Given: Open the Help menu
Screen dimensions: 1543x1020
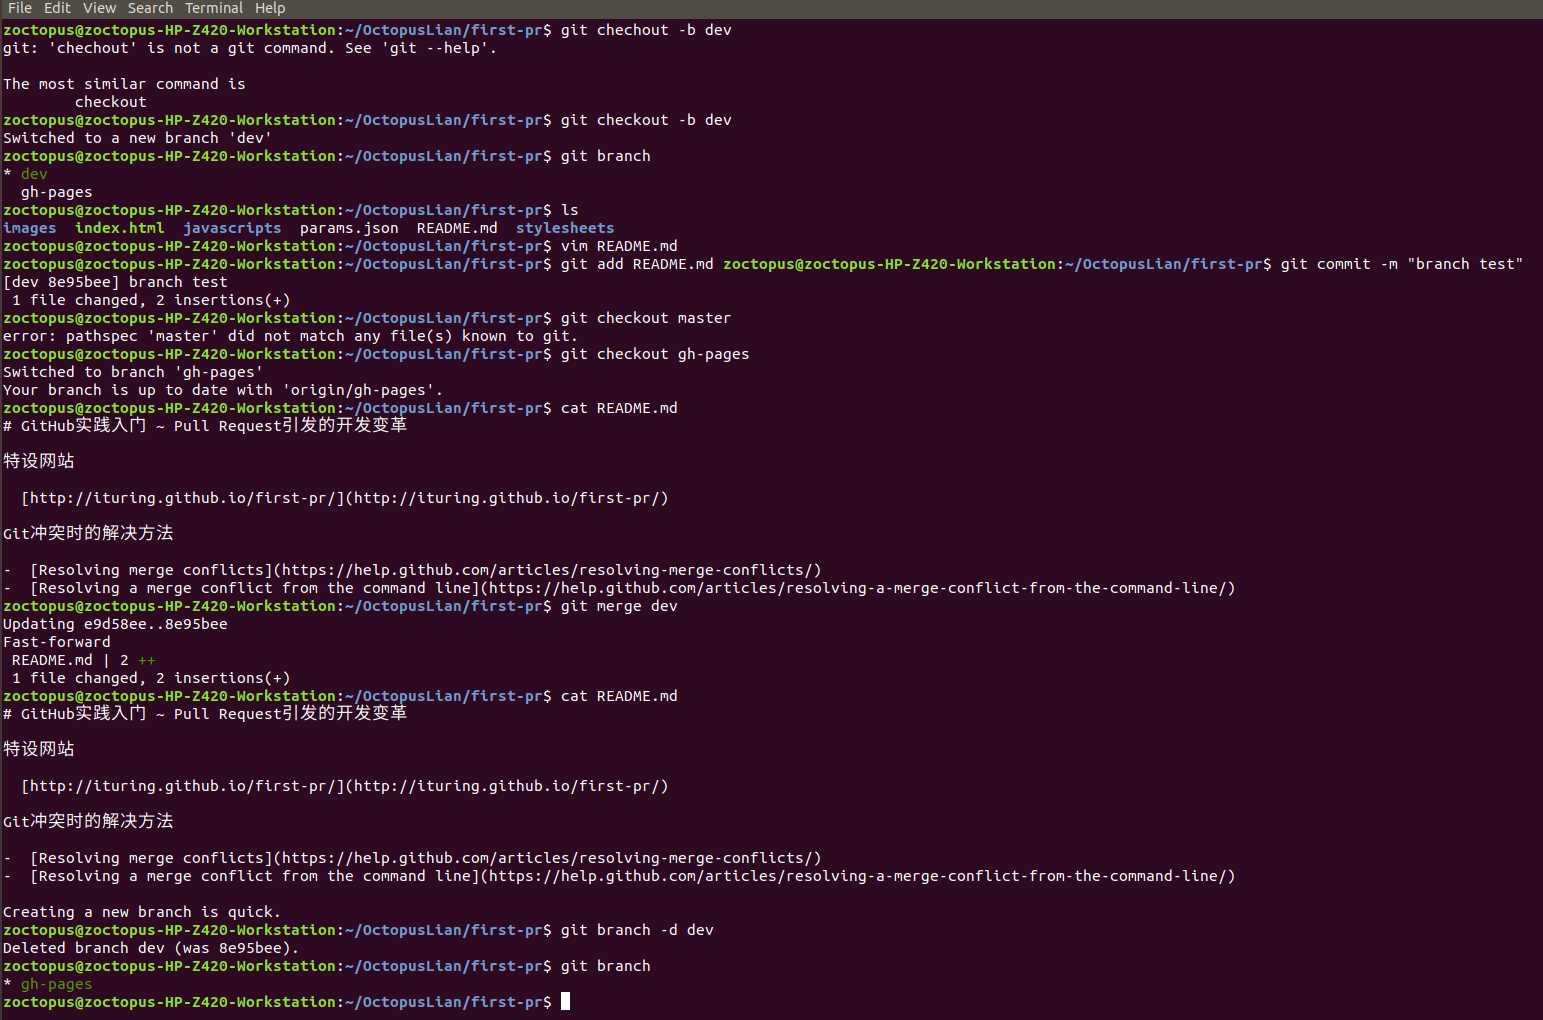Looking at the screenshot, I should 270,8.
